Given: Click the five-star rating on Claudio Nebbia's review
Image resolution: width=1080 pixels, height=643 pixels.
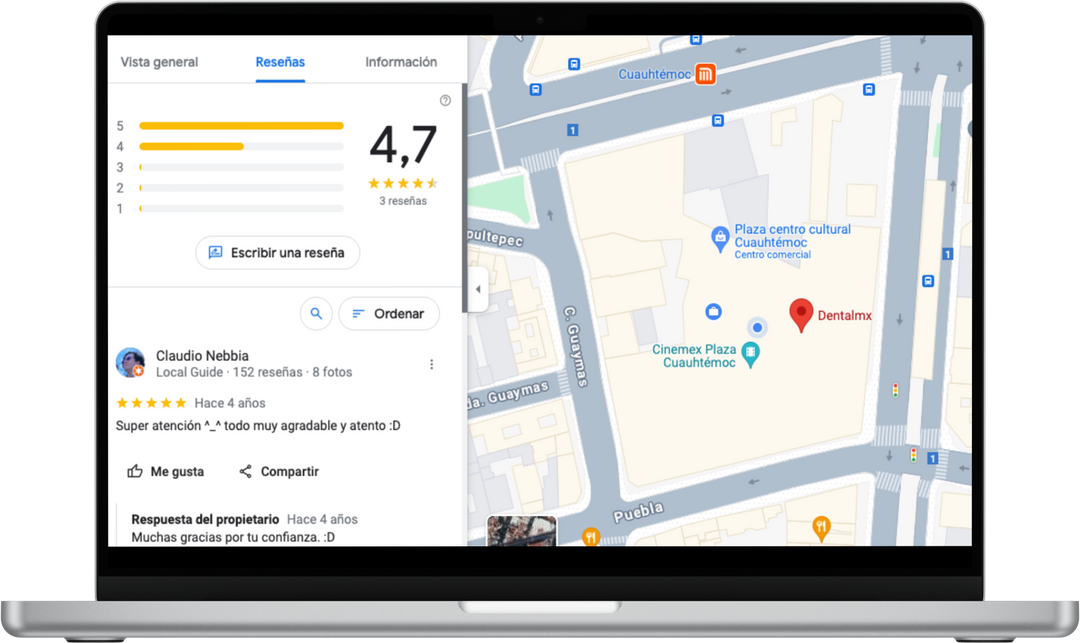Looking at the screenshot, I should tap(152, 403).
